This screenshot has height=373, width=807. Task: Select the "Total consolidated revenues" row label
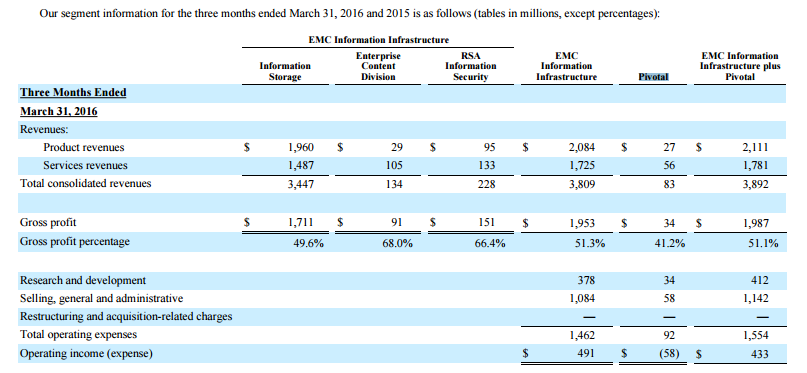click(x=85, y=183)
